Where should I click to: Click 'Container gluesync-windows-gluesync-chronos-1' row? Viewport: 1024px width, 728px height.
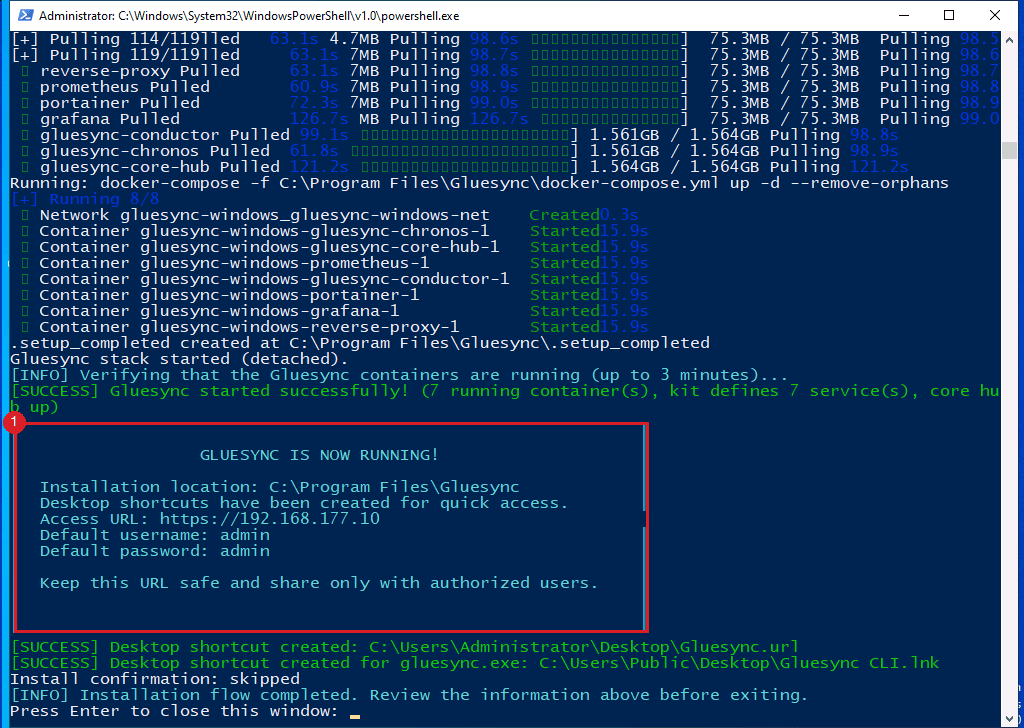coord(334,230)
